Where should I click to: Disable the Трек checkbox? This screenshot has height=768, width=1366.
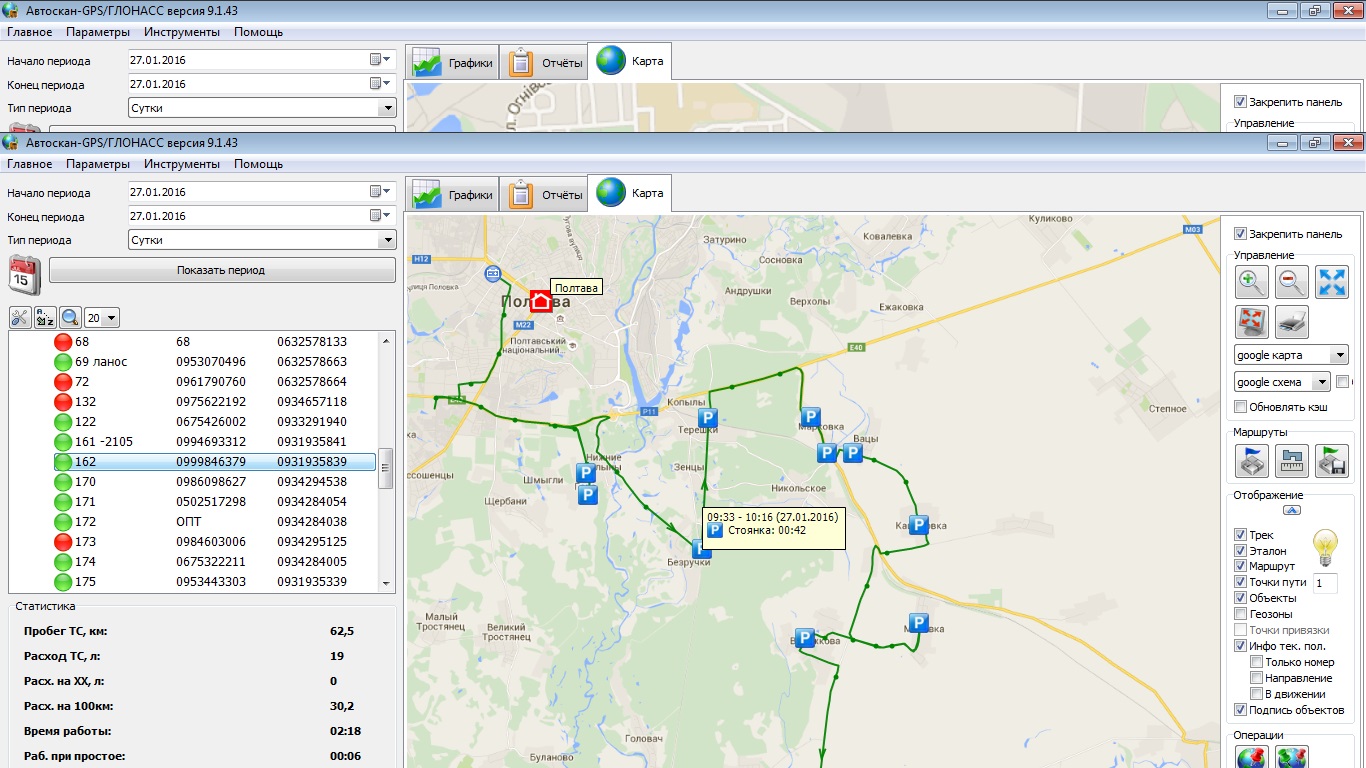click(x=1241, y=535)
